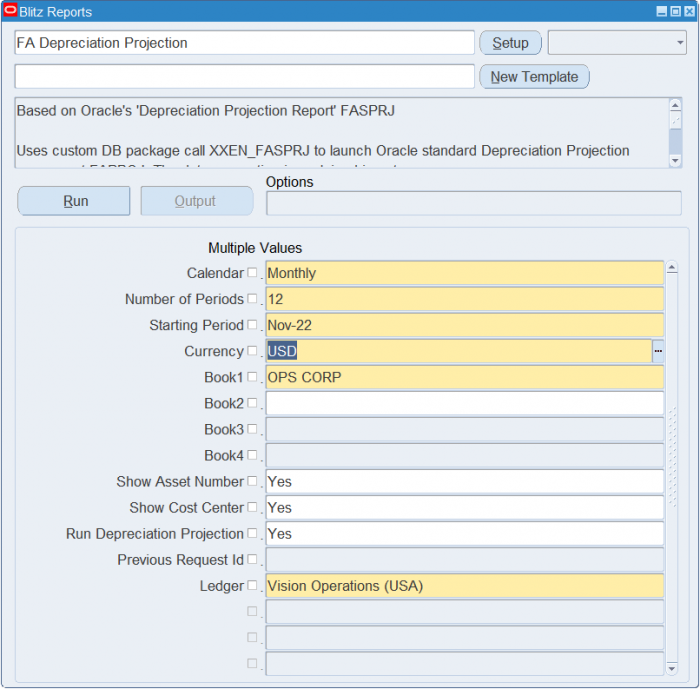This screenshot has width=700, height=689.
Task: Tick the Book1 multiple values checkbox
Action: (x=252, y=377)
